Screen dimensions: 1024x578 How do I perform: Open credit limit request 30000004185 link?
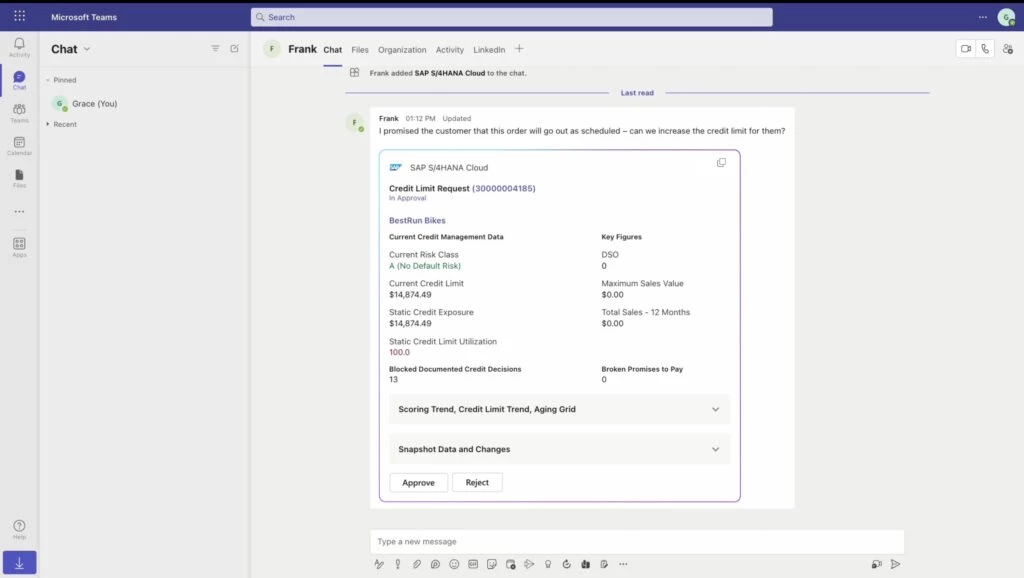coord(504,188)
